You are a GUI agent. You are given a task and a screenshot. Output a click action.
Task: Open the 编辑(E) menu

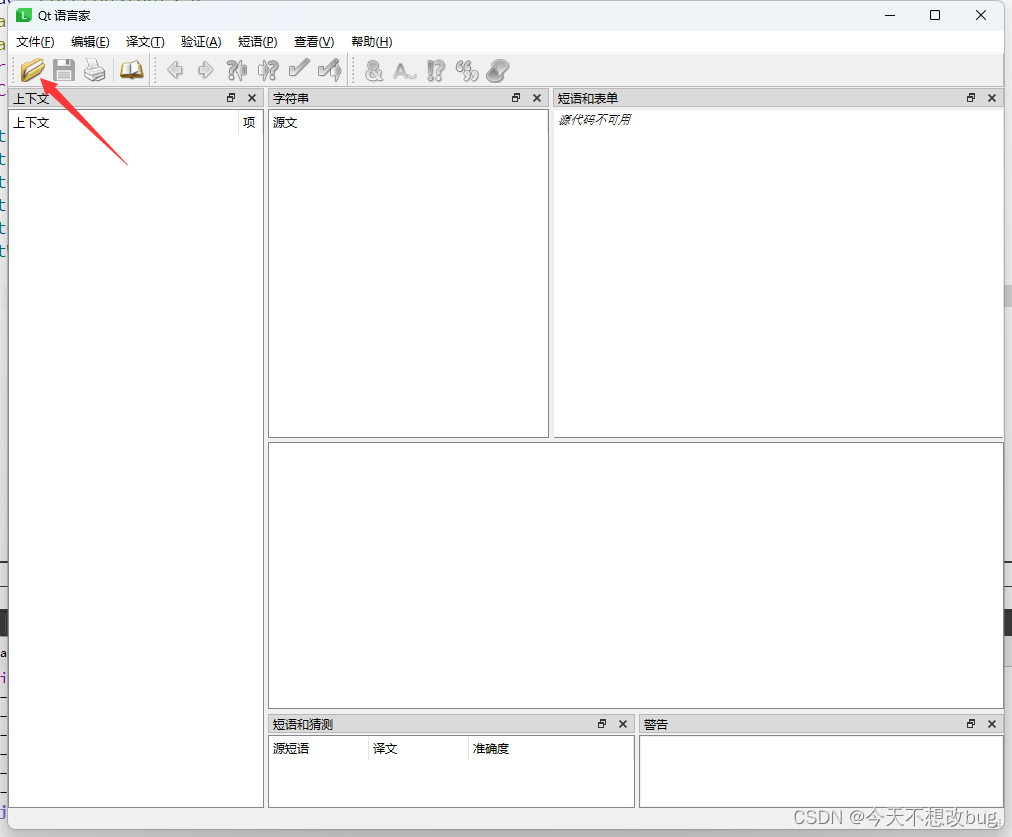coord(90,42)
